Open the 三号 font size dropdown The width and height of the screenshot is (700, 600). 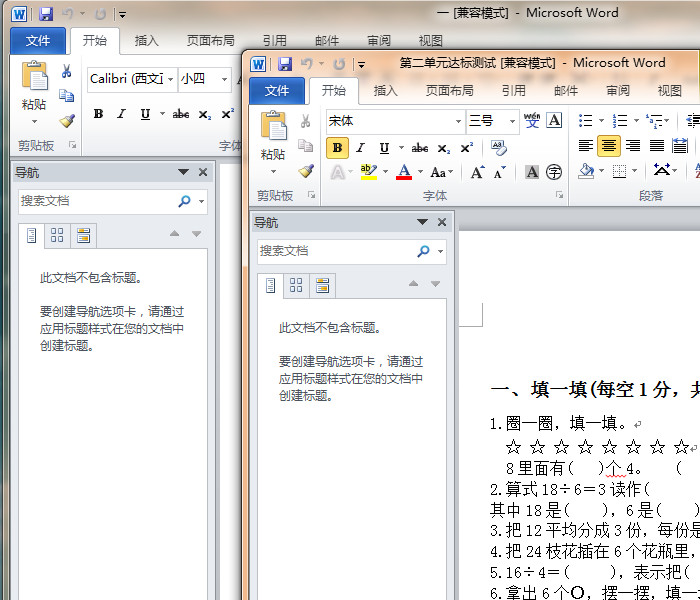point(512,121)
